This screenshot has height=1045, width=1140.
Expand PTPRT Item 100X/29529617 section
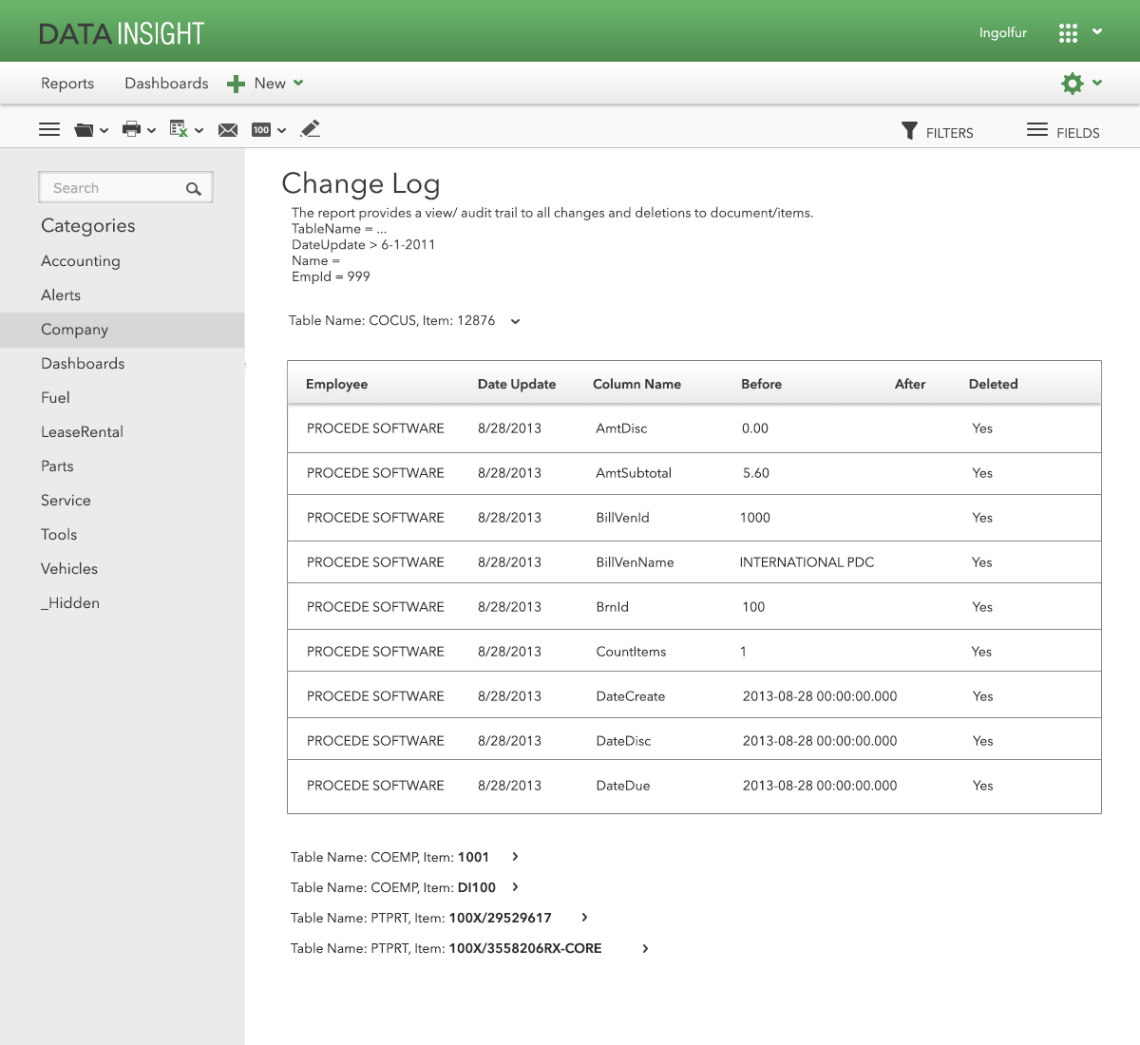(x=584, y=917)
